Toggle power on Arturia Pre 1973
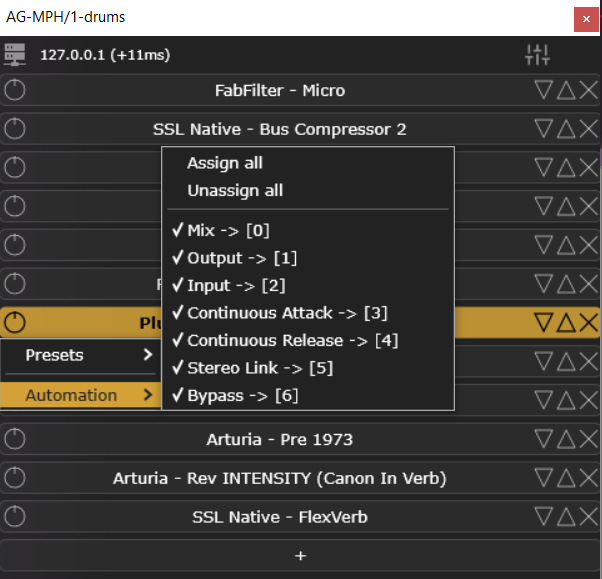This screenshot has width=602, height=579. [x=15, y=438]
